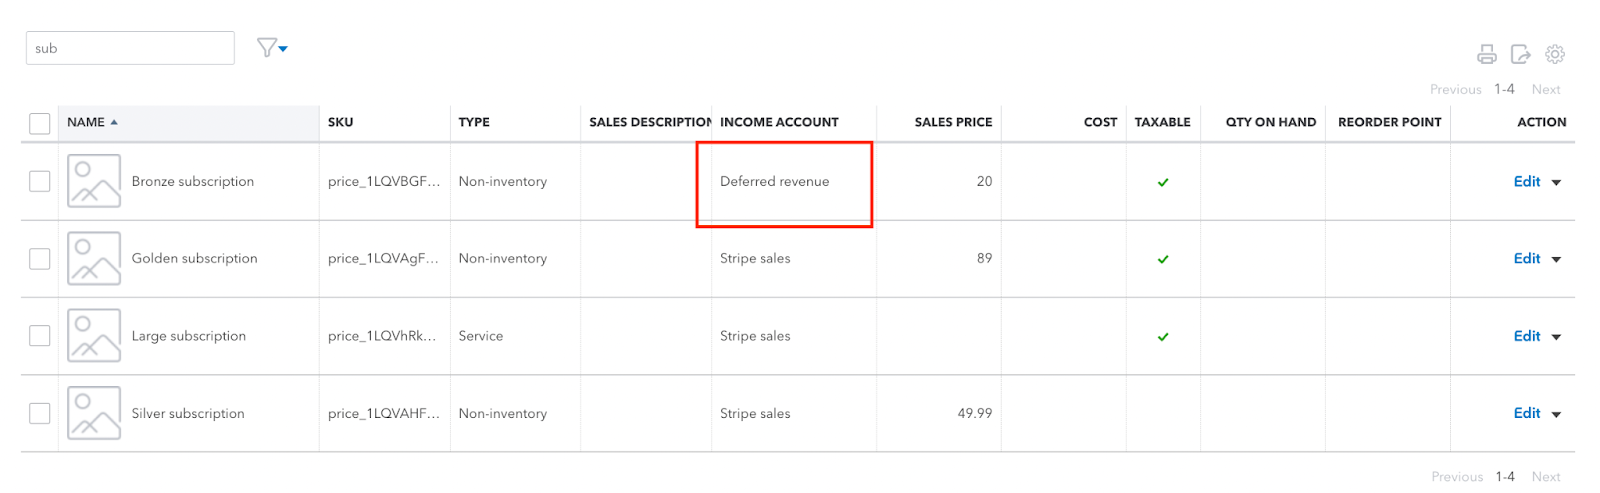The width and height of the screenshot is (1600, 493).
Task: Click the top Next pagination link
Action: 1546,89
